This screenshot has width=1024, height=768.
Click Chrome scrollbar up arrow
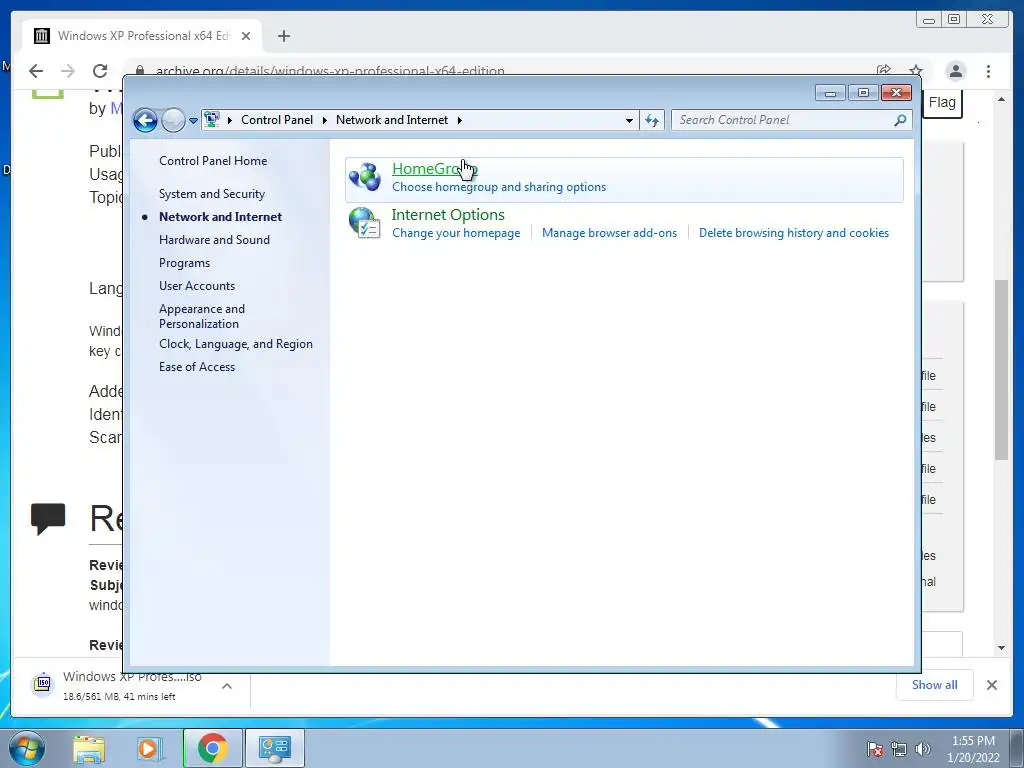[x=1001, y=99]
